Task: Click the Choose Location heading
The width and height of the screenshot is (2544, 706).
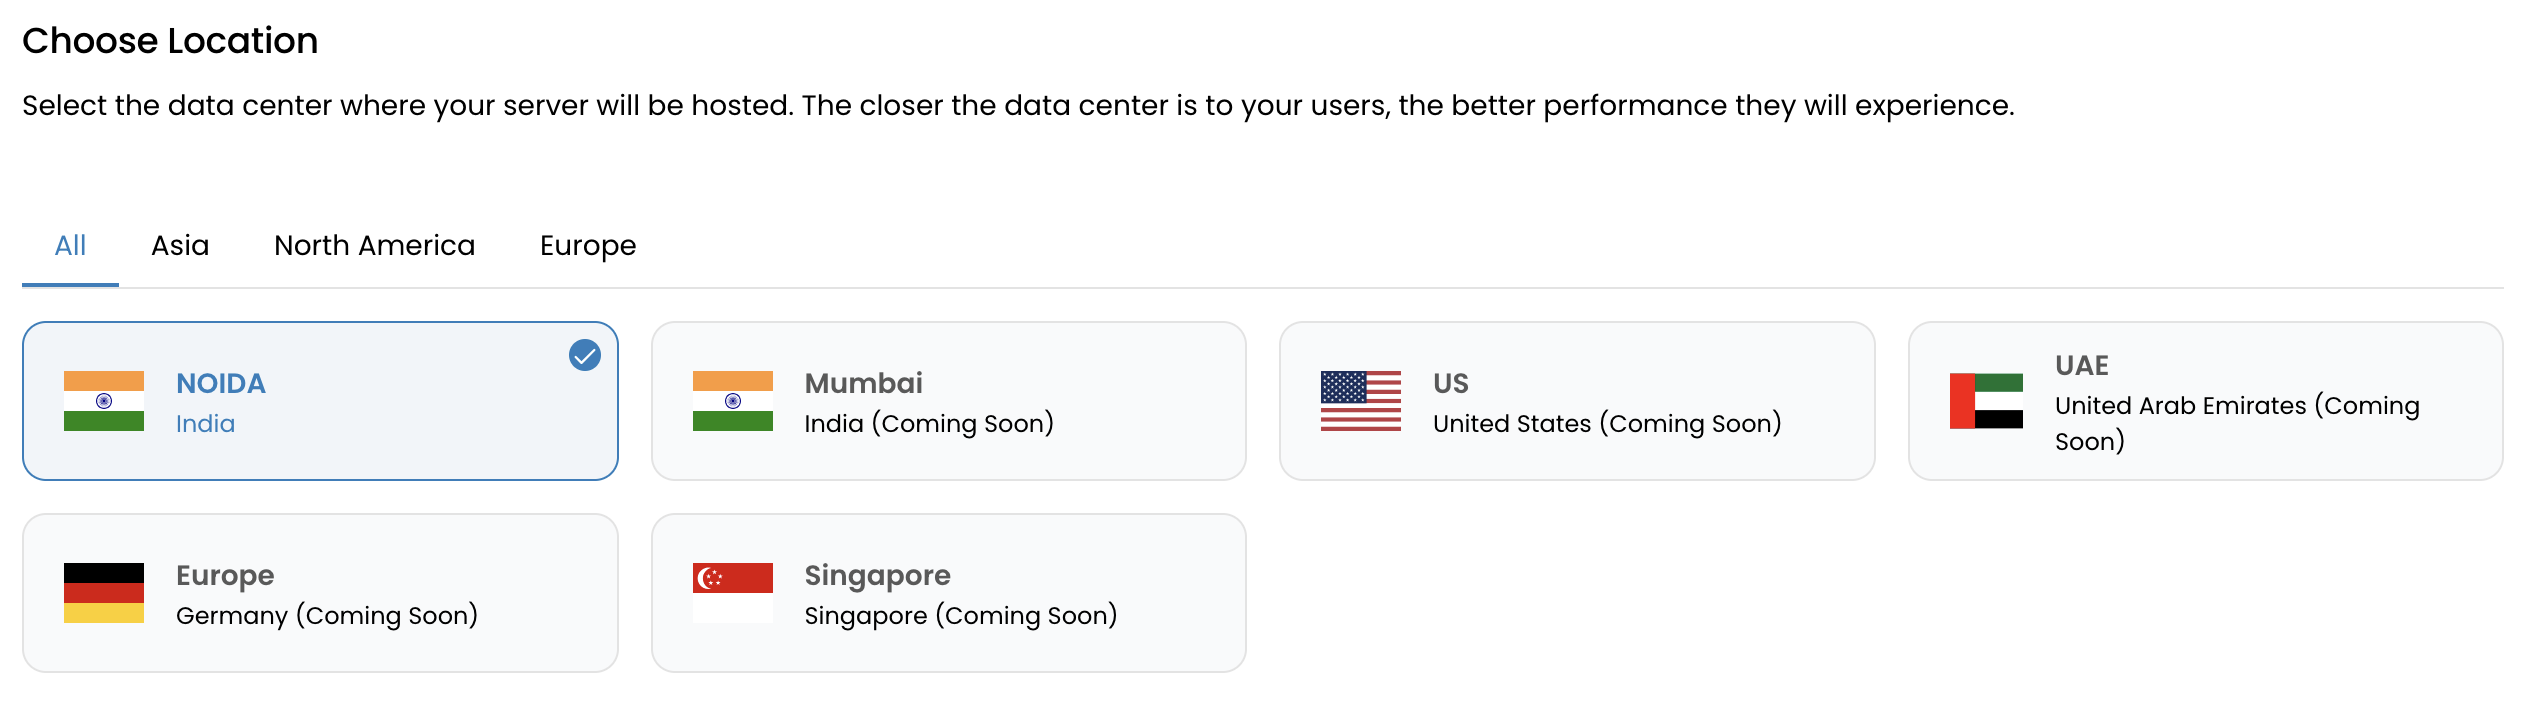Action: [170, 41]
